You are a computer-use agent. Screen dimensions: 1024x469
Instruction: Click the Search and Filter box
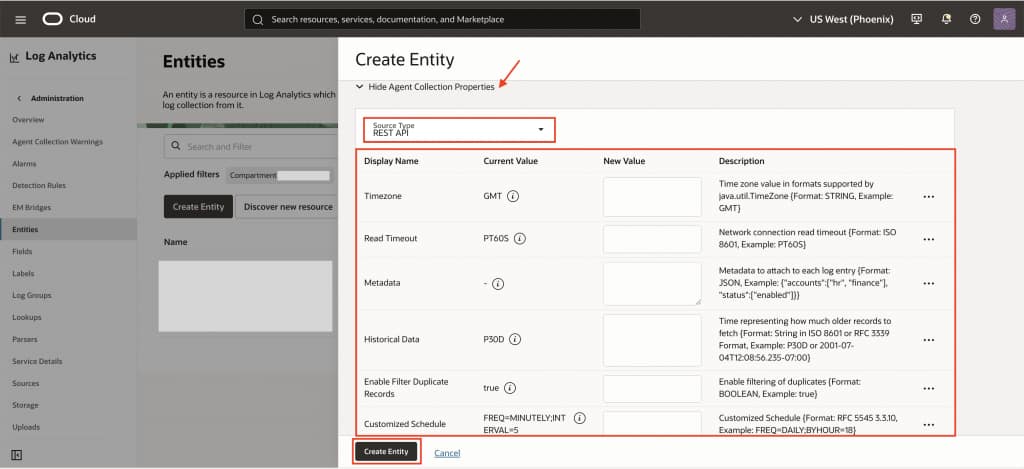251,146
